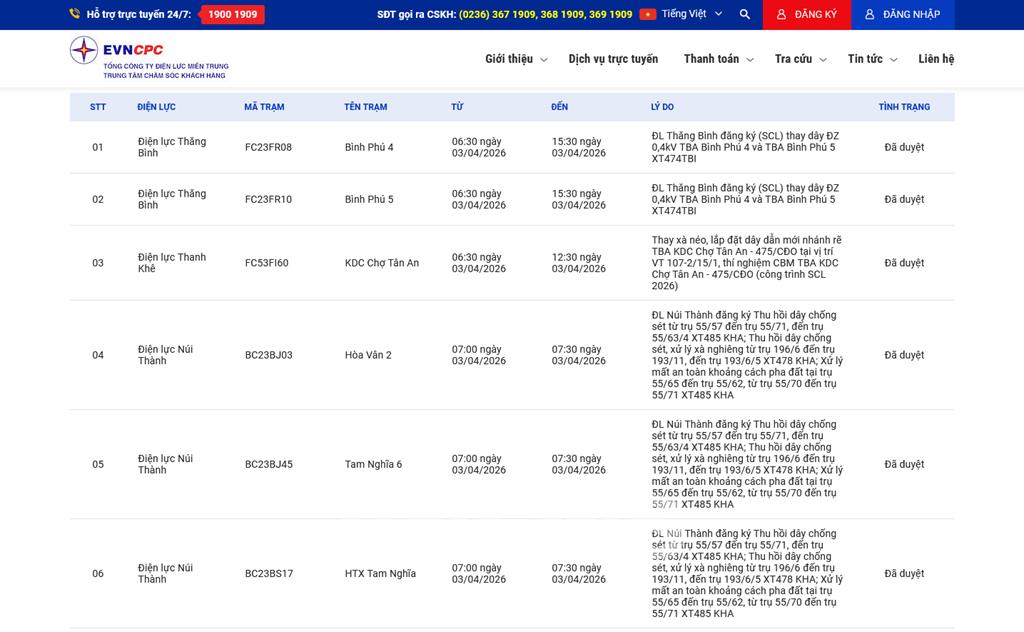Select KDC Chợ Tân An station name

coord(382,263)
